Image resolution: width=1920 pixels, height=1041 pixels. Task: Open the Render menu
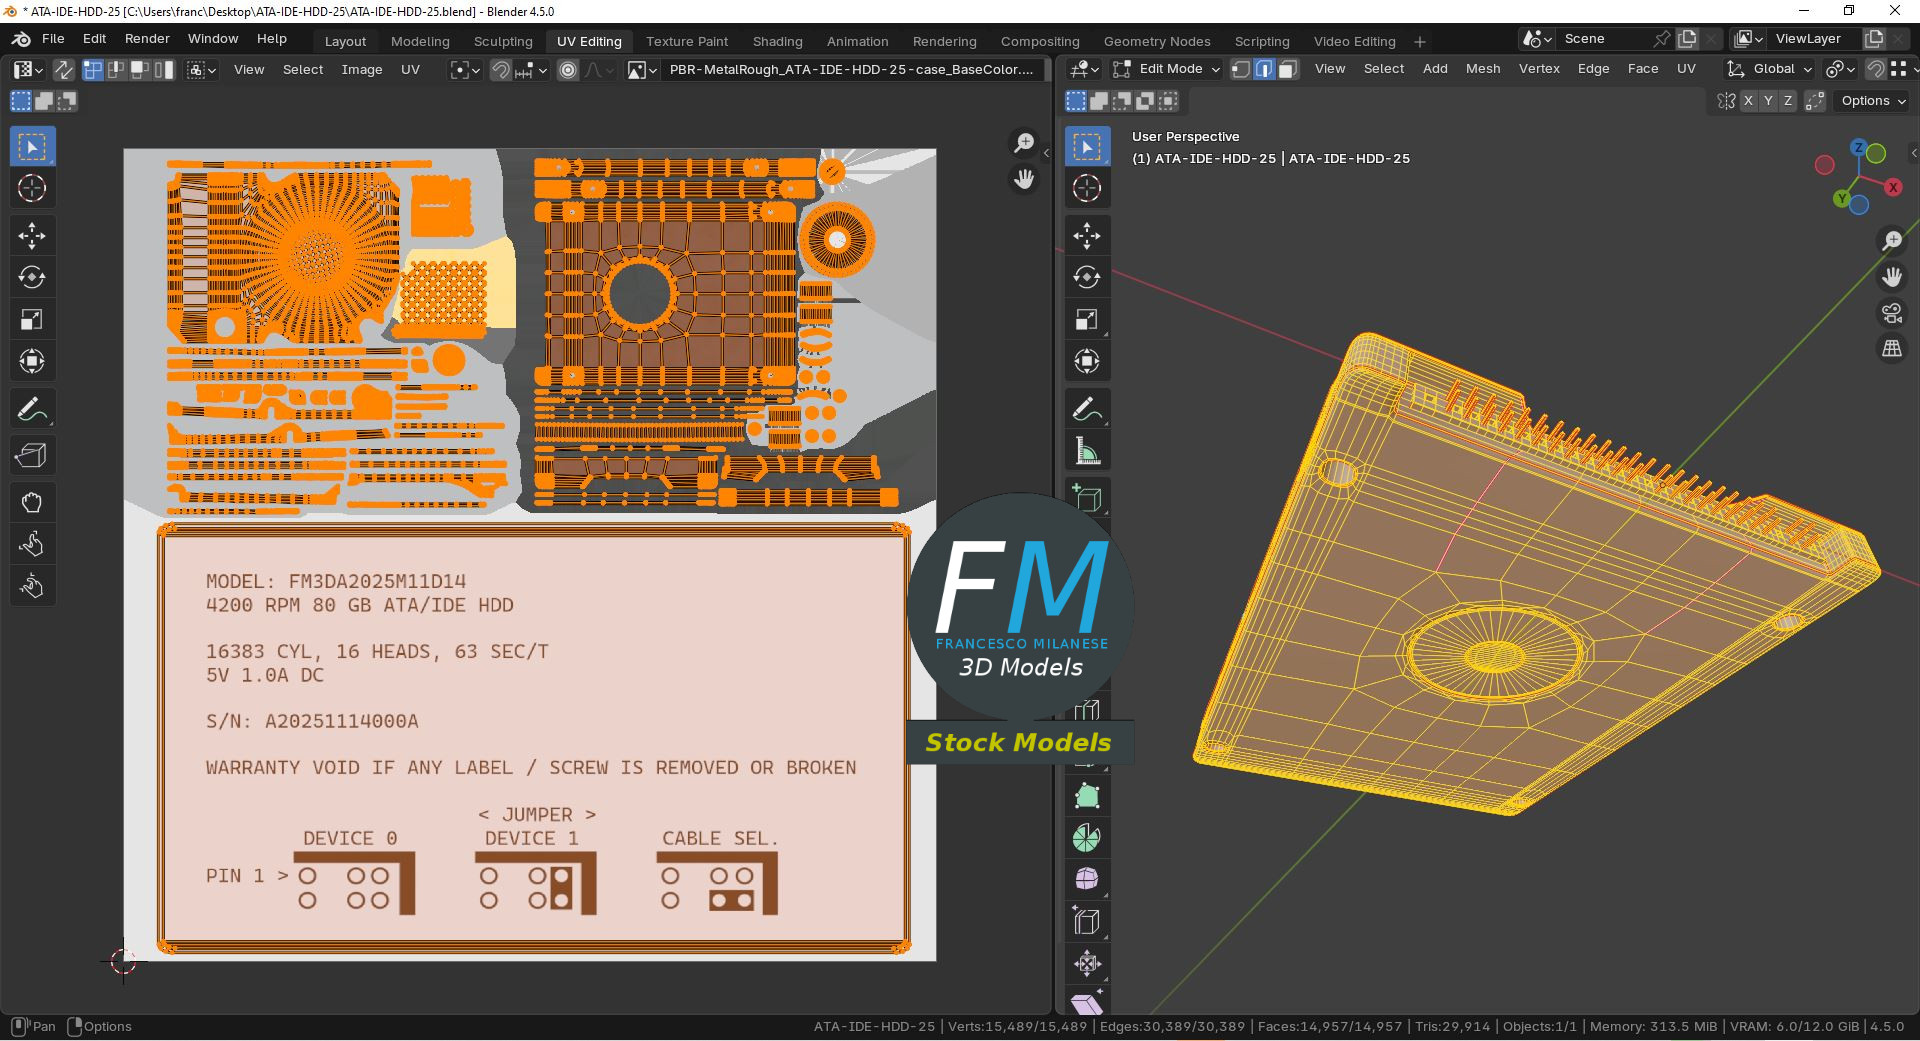click(147, 39)
